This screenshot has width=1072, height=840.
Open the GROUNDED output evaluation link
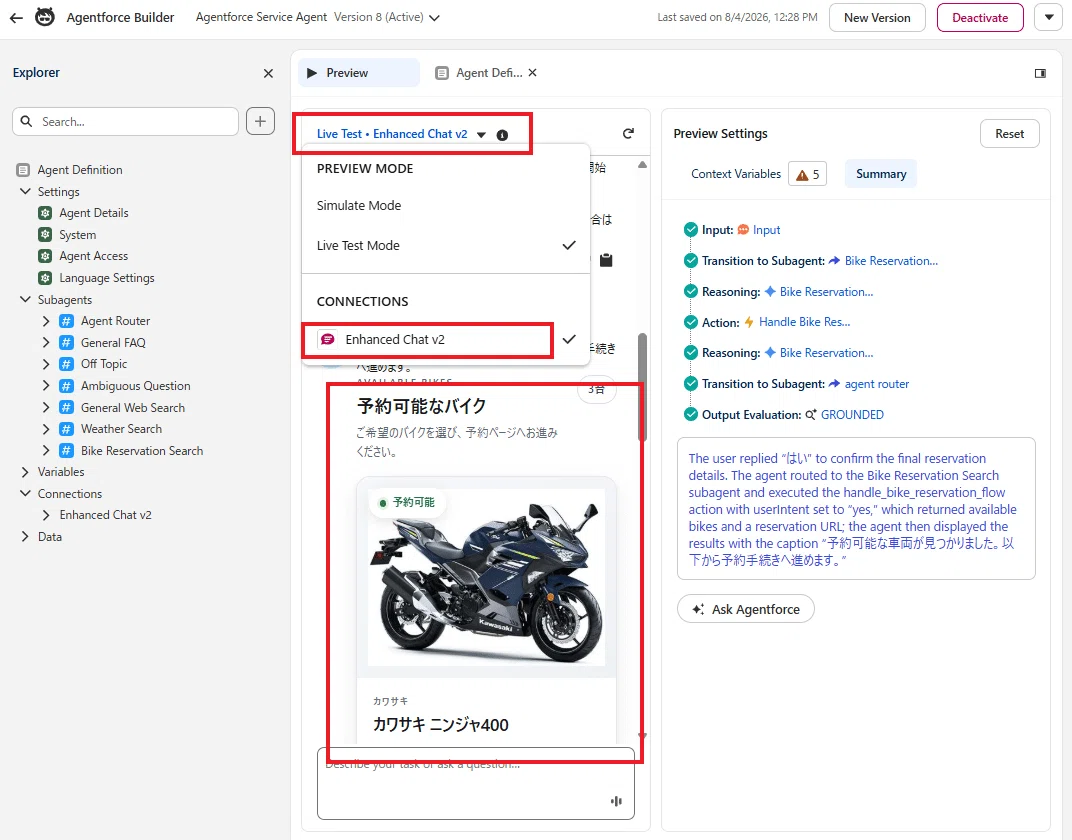pyautogui.click(x=852, y=415)
